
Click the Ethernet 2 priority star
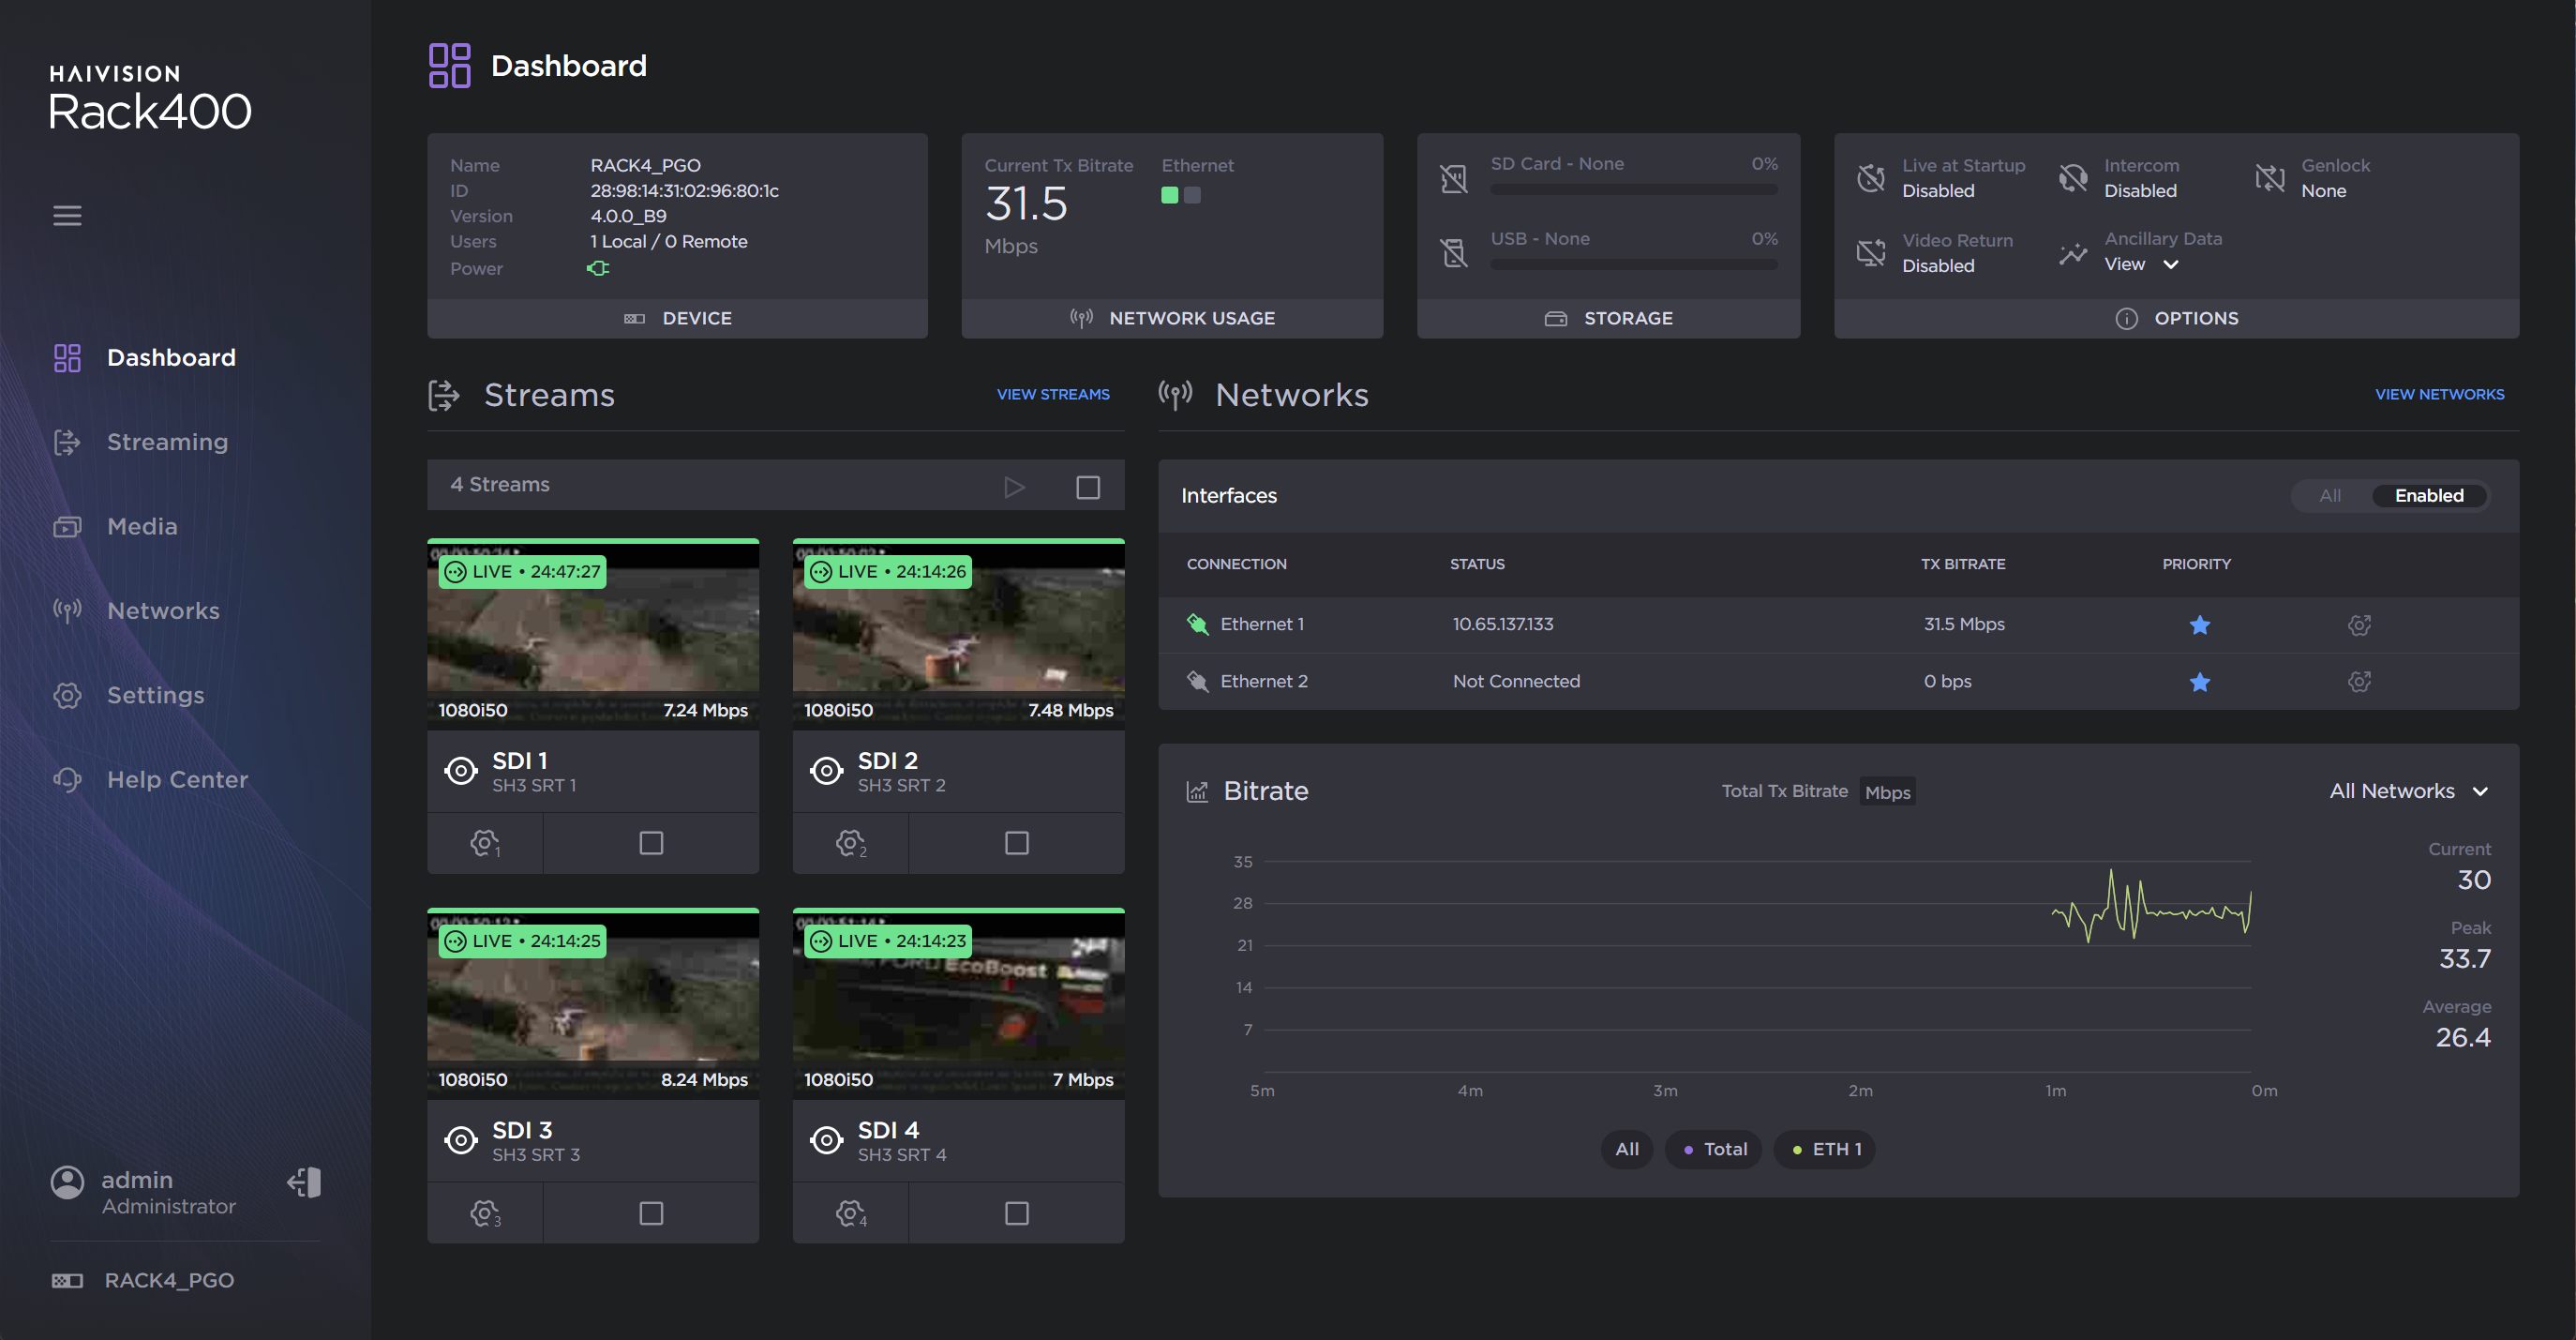[2199, 682]
